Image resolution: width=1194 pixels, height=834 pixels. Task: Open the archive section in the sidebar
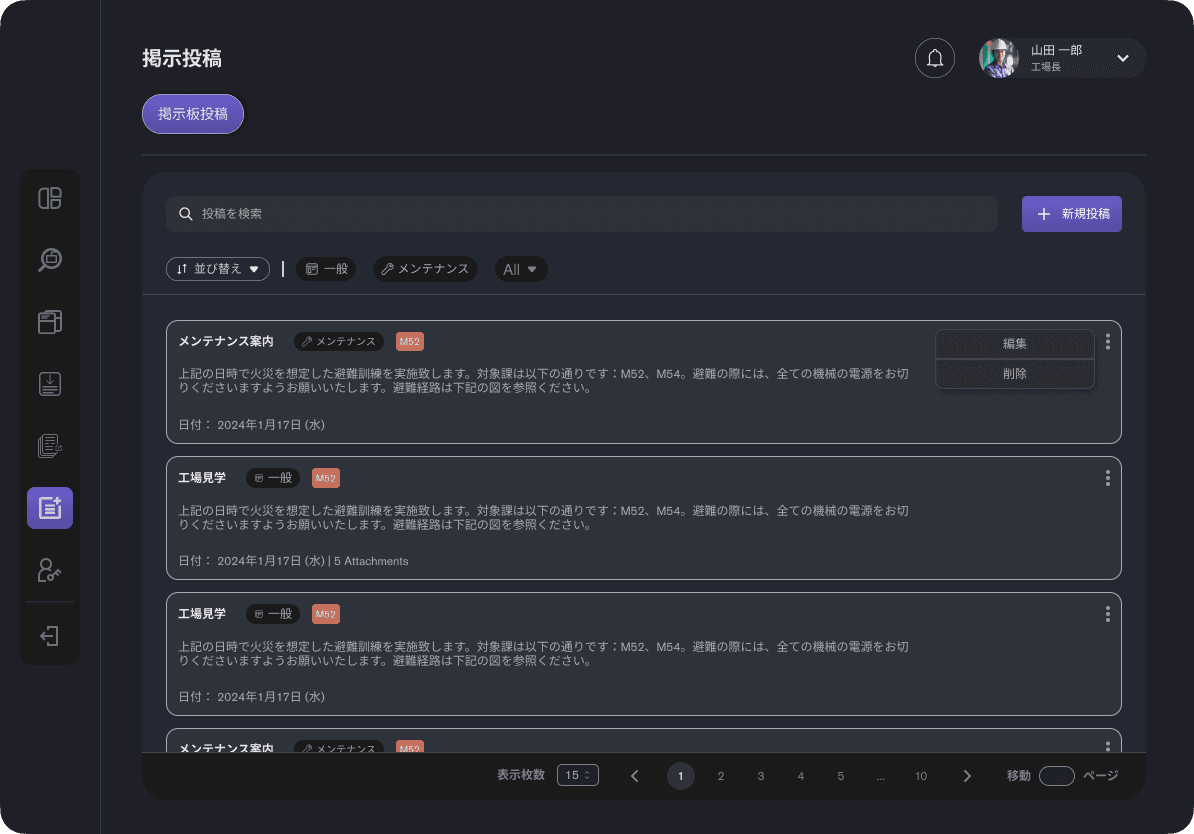coord(50,322)
